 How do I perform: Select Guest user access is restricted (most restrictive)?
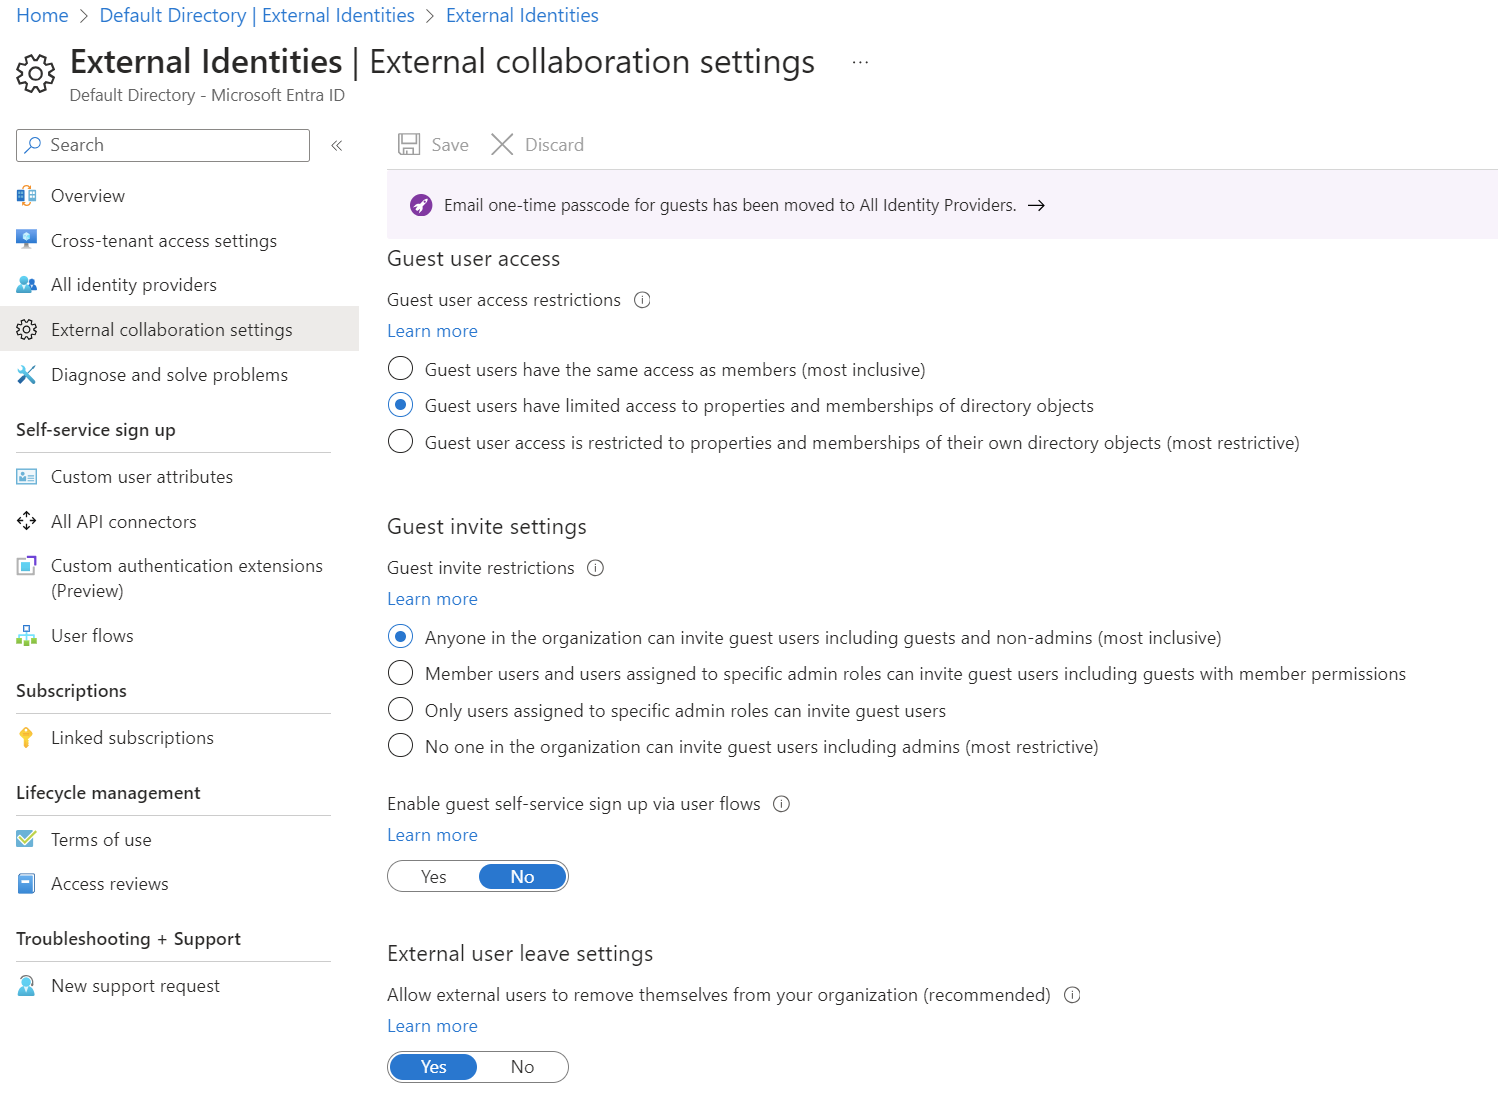(400, 441)
